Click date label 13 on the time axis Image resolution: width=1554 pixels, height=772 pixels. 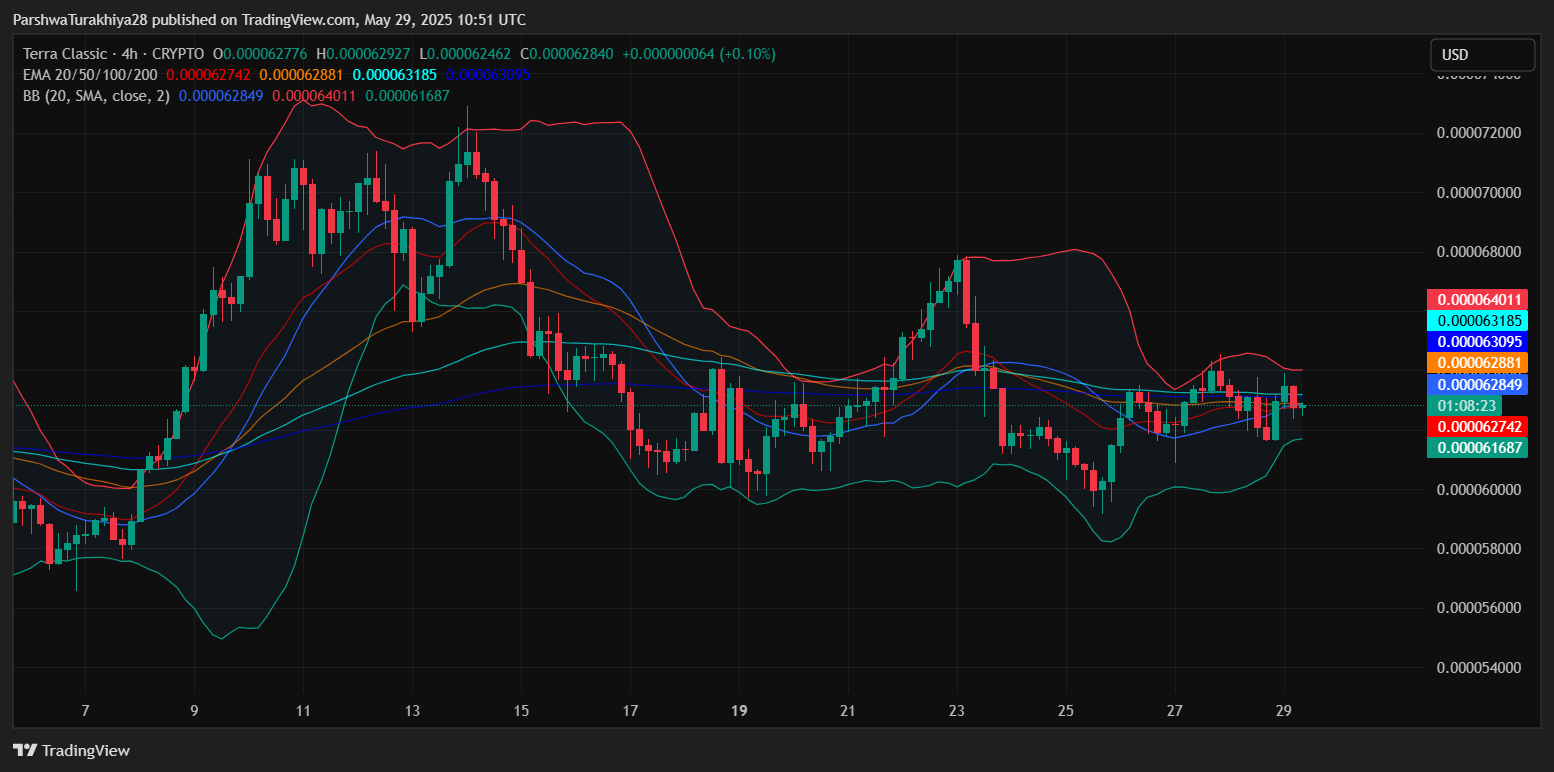point(412,711)
